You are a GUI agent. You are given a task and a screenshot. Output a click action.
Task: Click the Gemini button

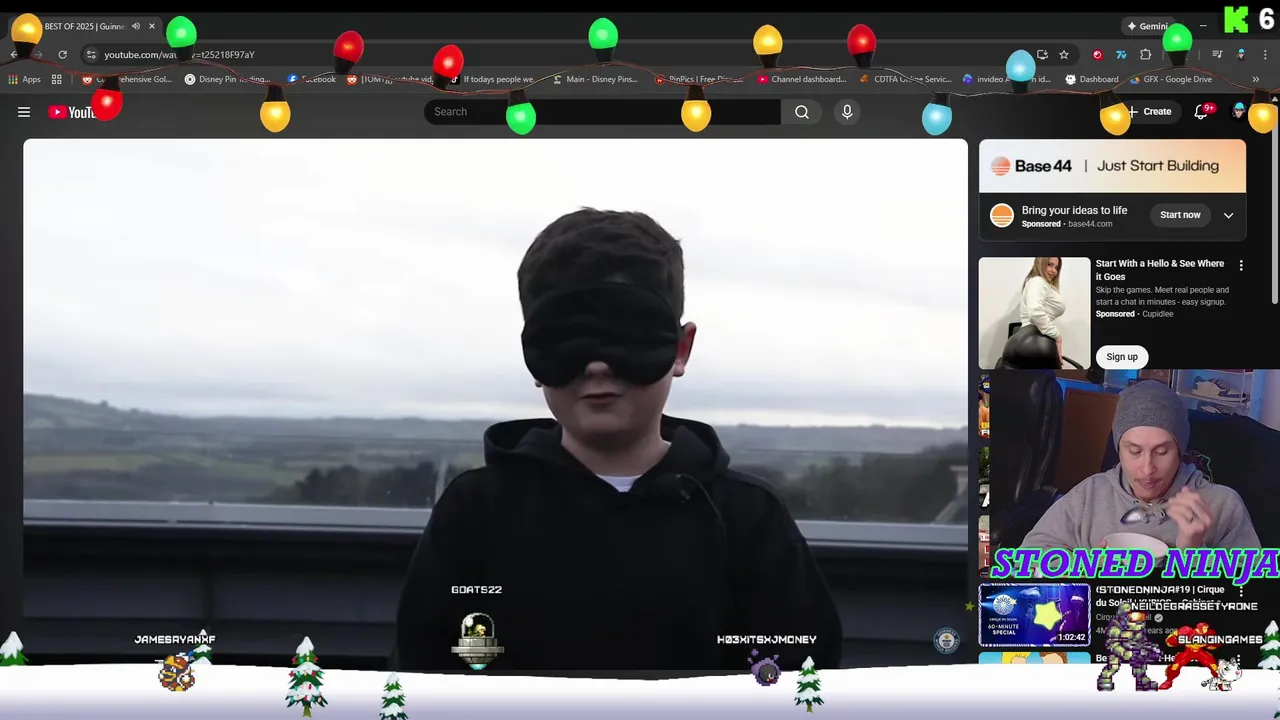1148,26
